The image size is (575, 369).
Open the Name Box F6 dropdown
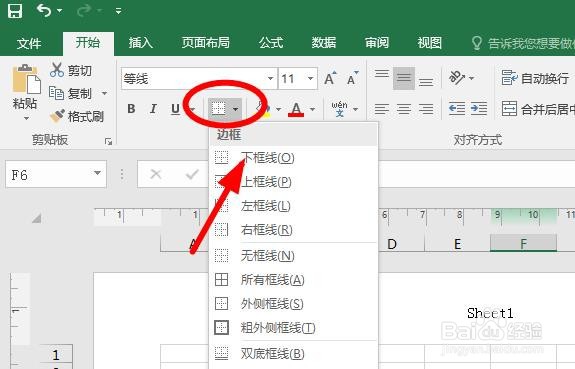pyautogui.click(x=97, y=173)
